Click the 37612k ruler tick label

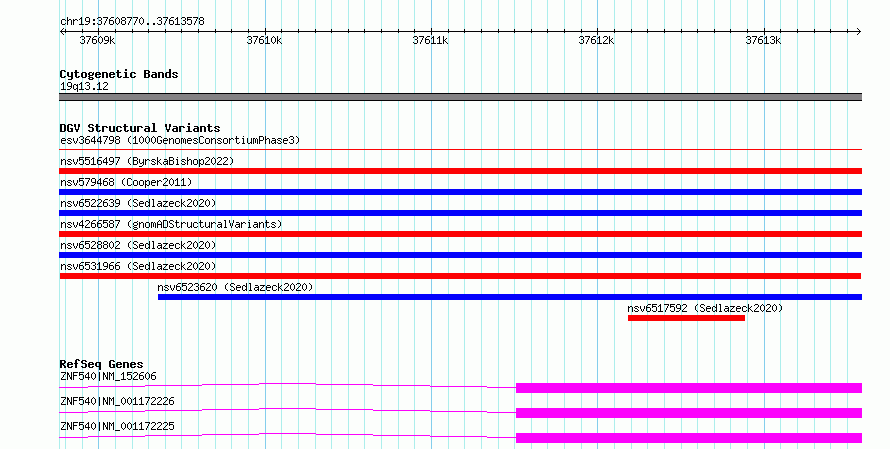coord(596,40)
